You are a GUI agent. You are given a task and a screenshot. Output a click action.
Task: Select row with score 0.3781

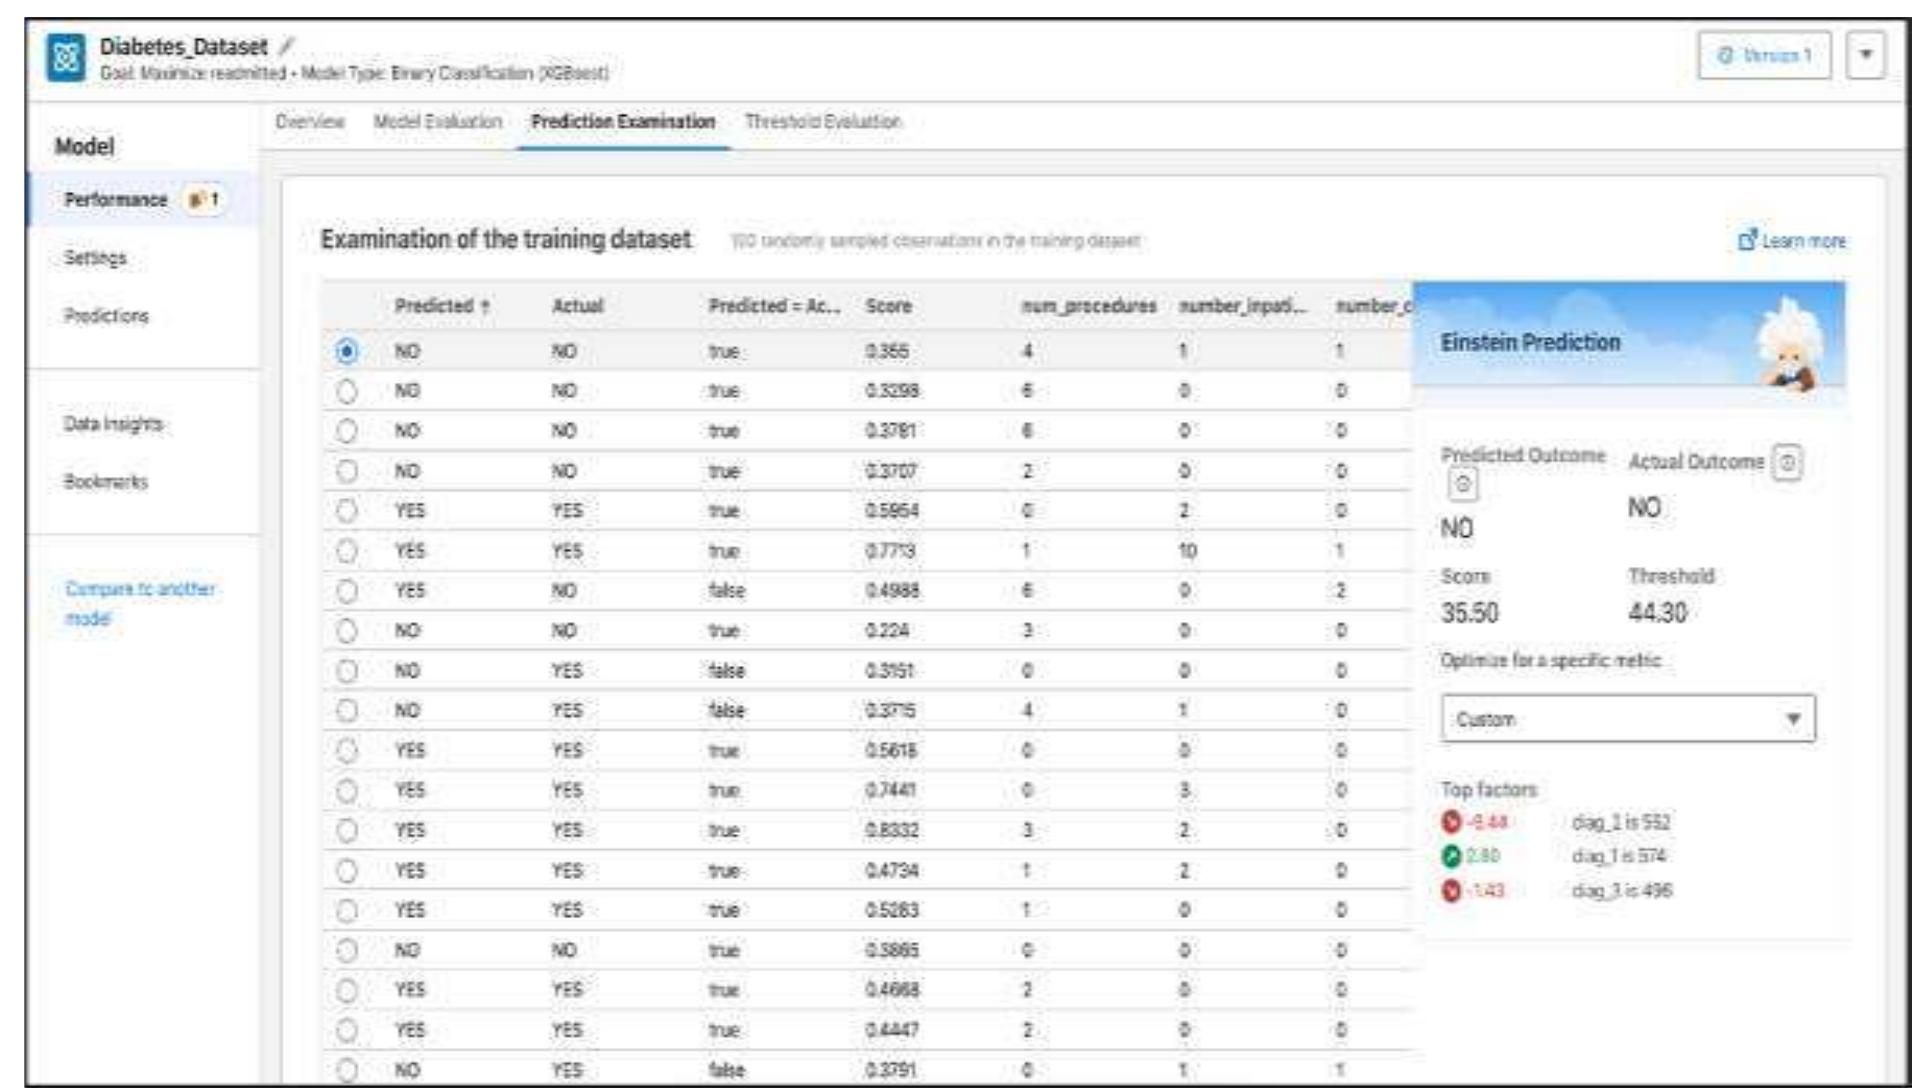tap(347, 431)
